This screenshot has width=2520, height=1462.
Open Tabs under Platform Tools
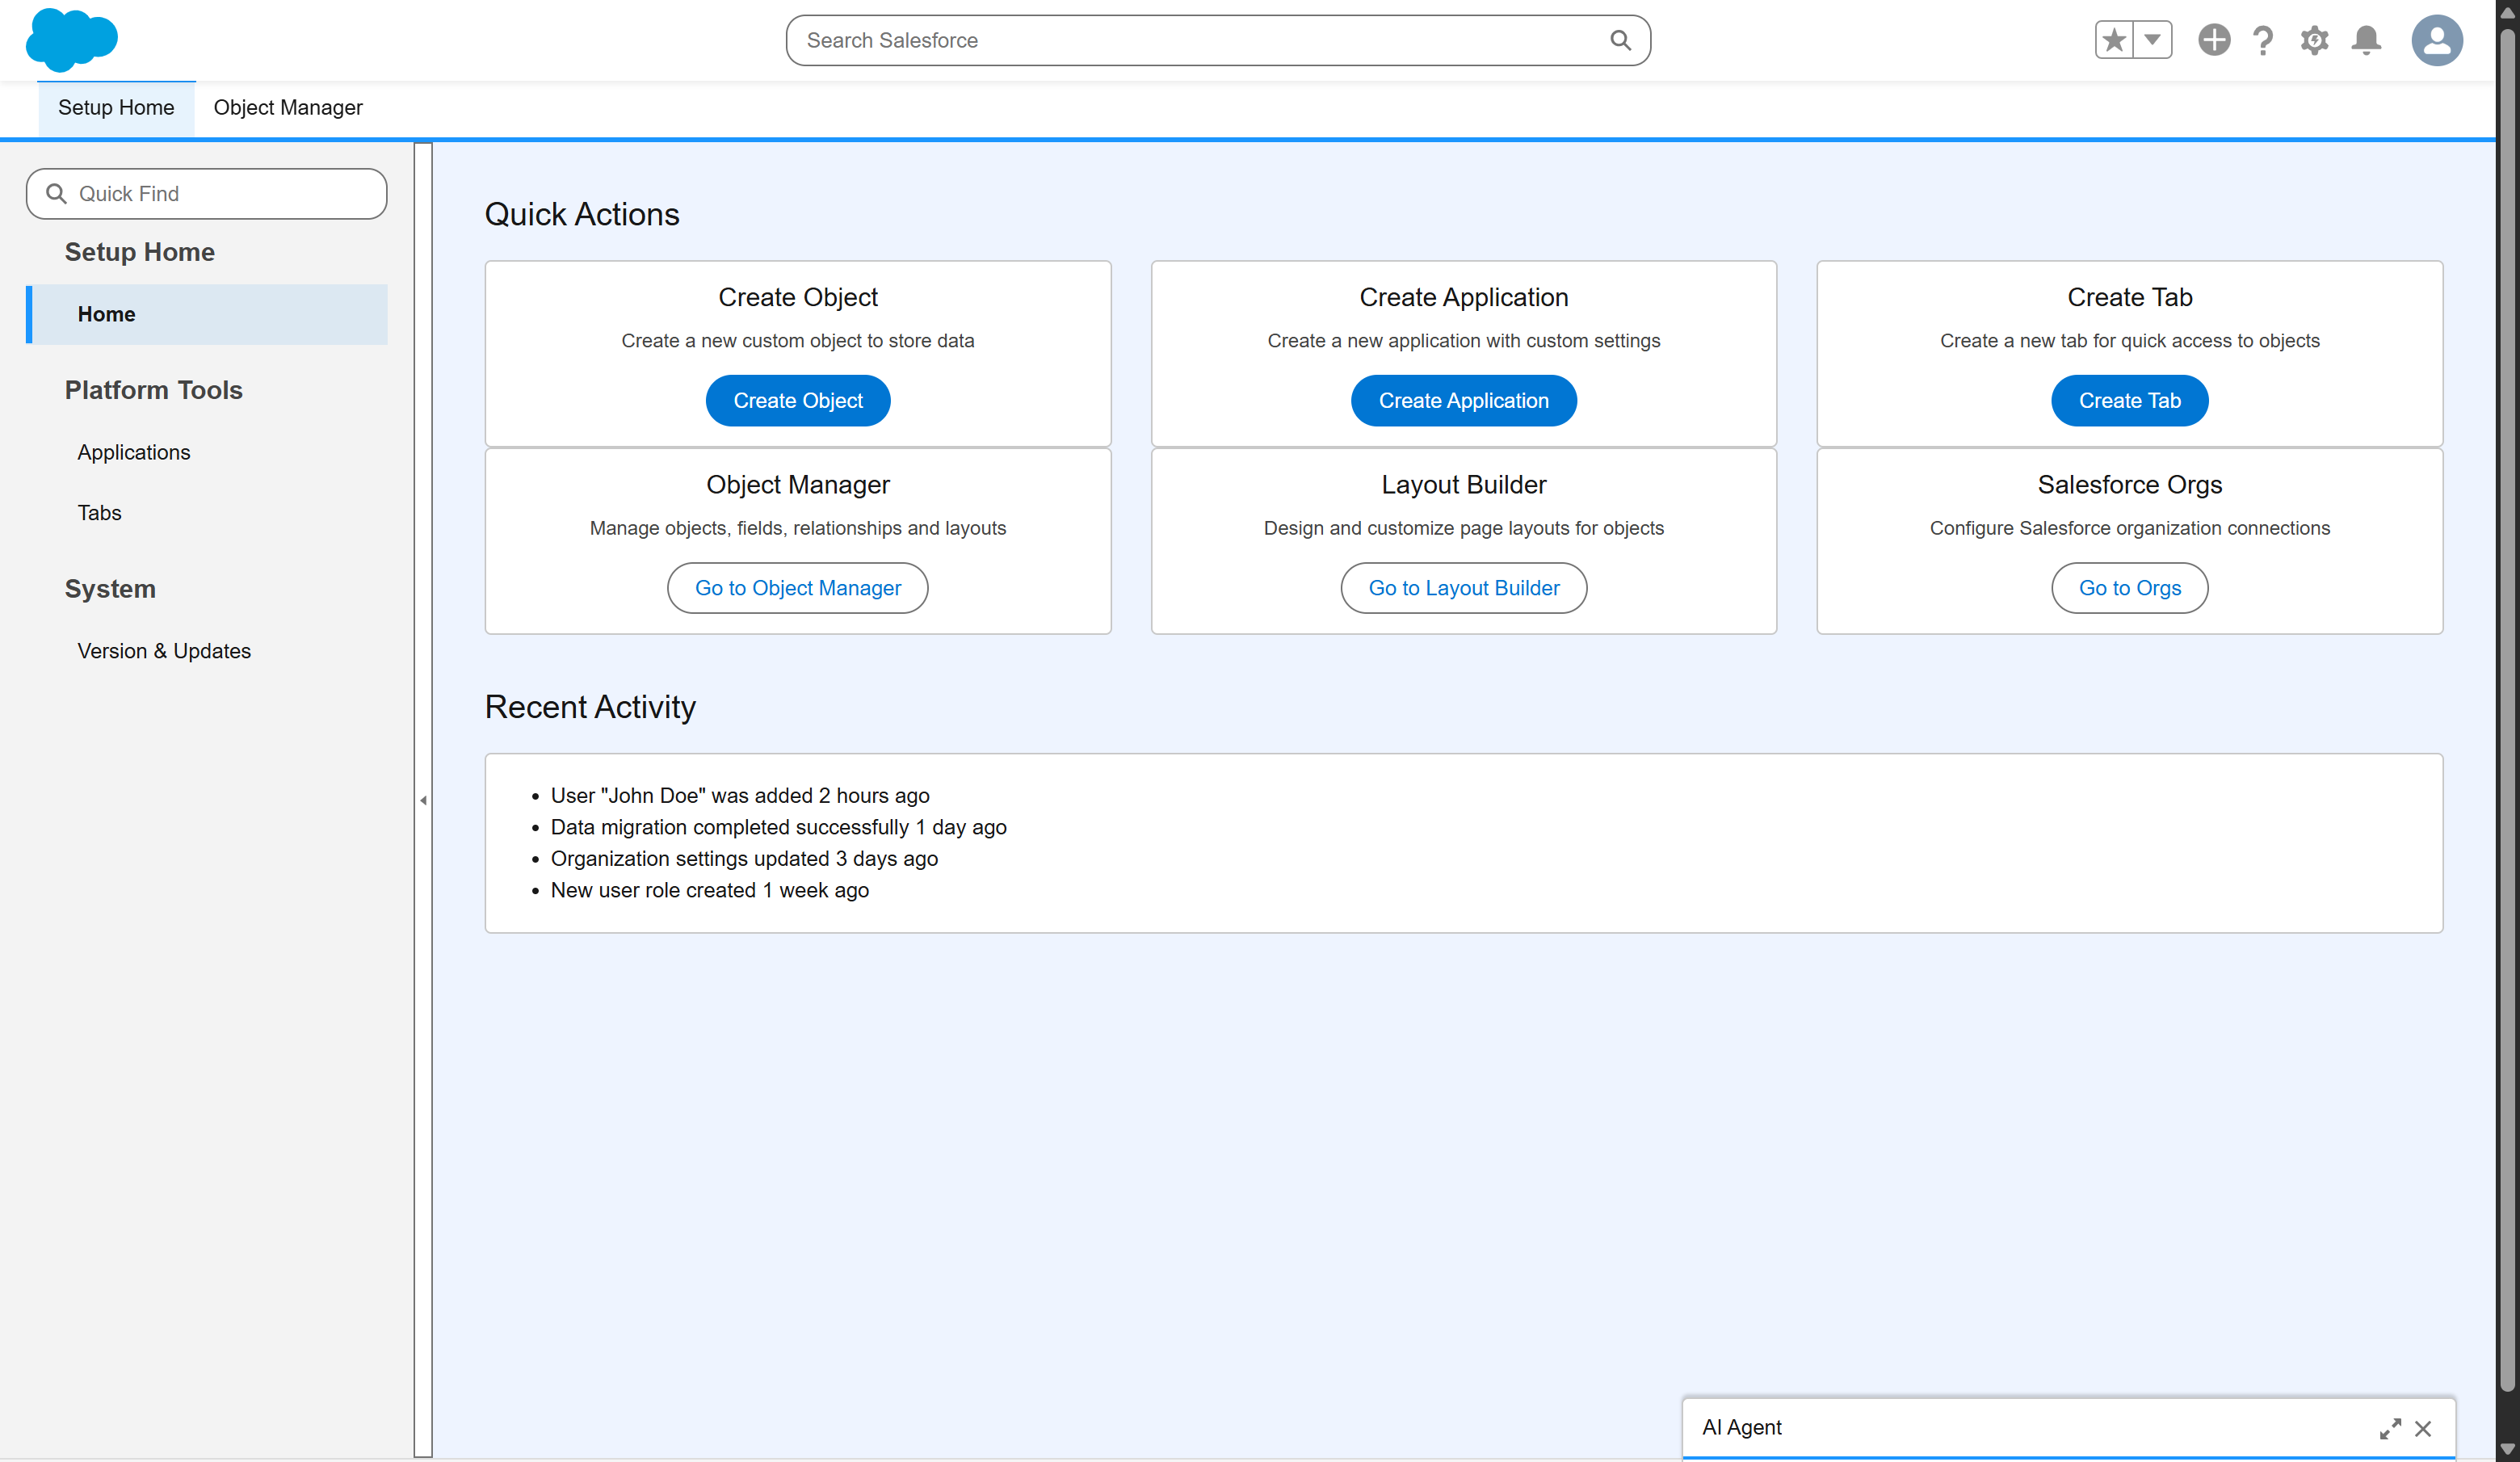click(99, 513)
